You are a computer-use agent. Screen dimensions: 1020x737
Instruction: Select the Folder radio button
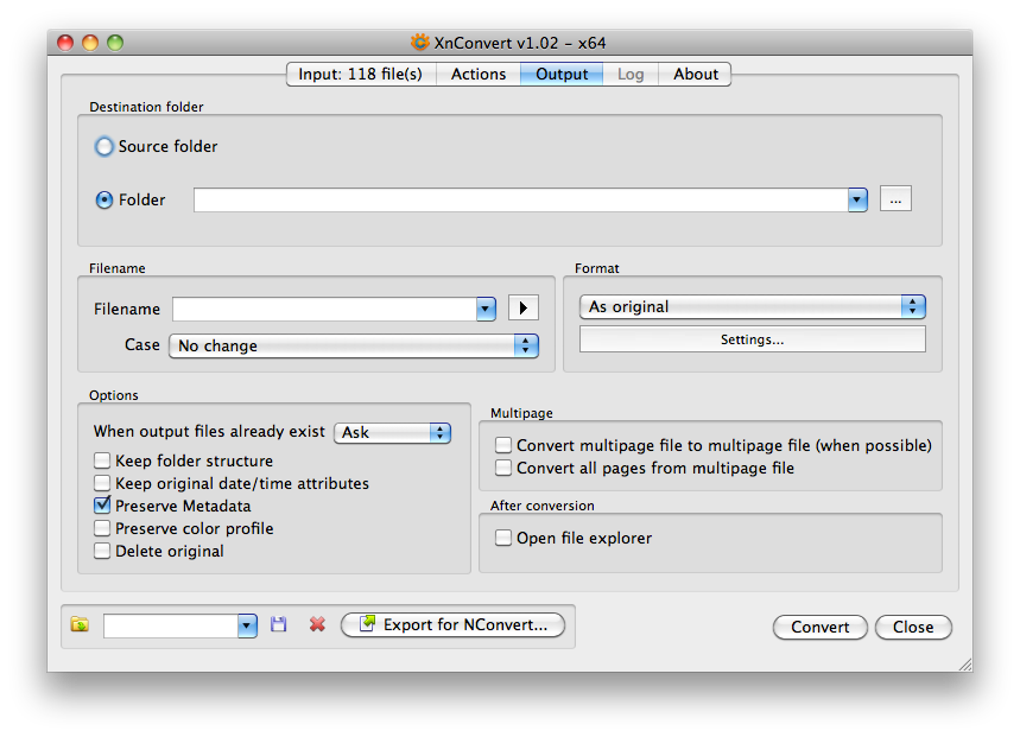[x=104, y=200]
